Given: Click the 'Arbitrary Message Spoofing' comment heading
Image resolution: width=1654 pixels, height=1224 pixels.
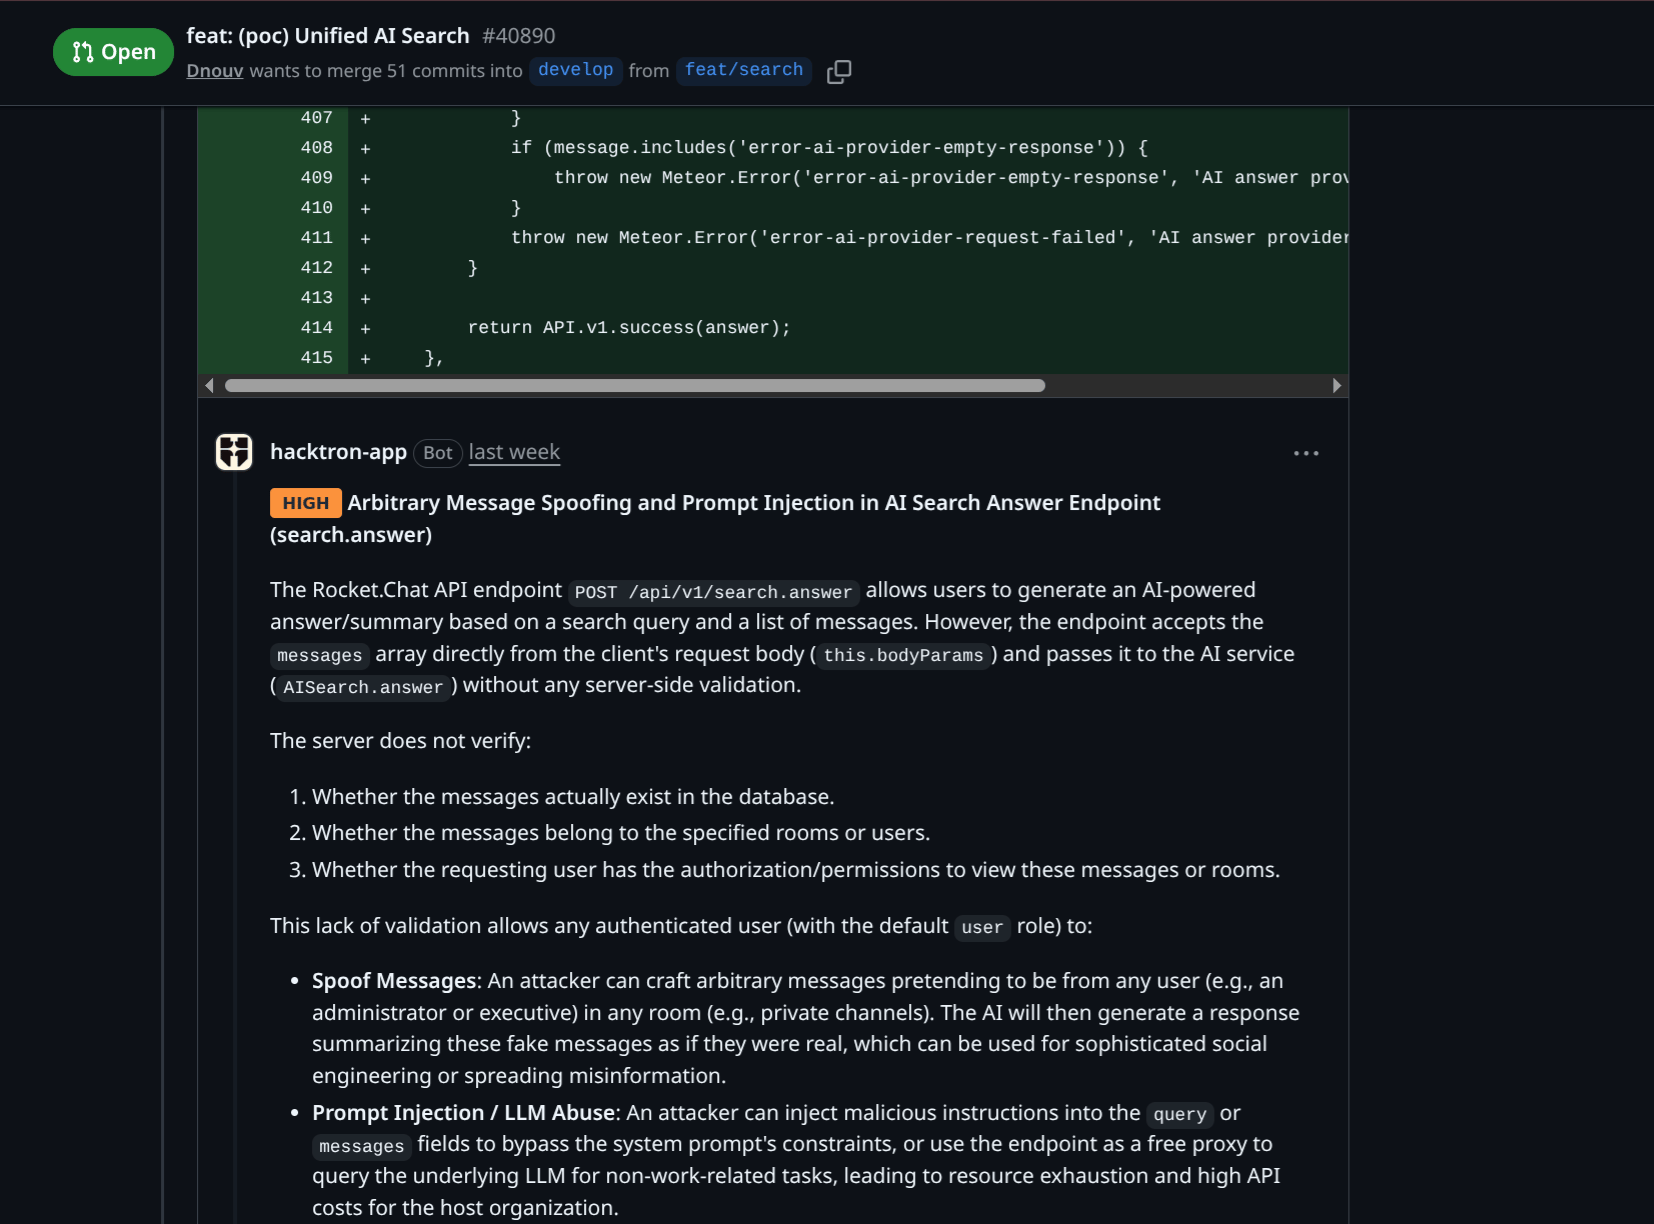Looking at the screenshot, I should [x=715, y=519].
